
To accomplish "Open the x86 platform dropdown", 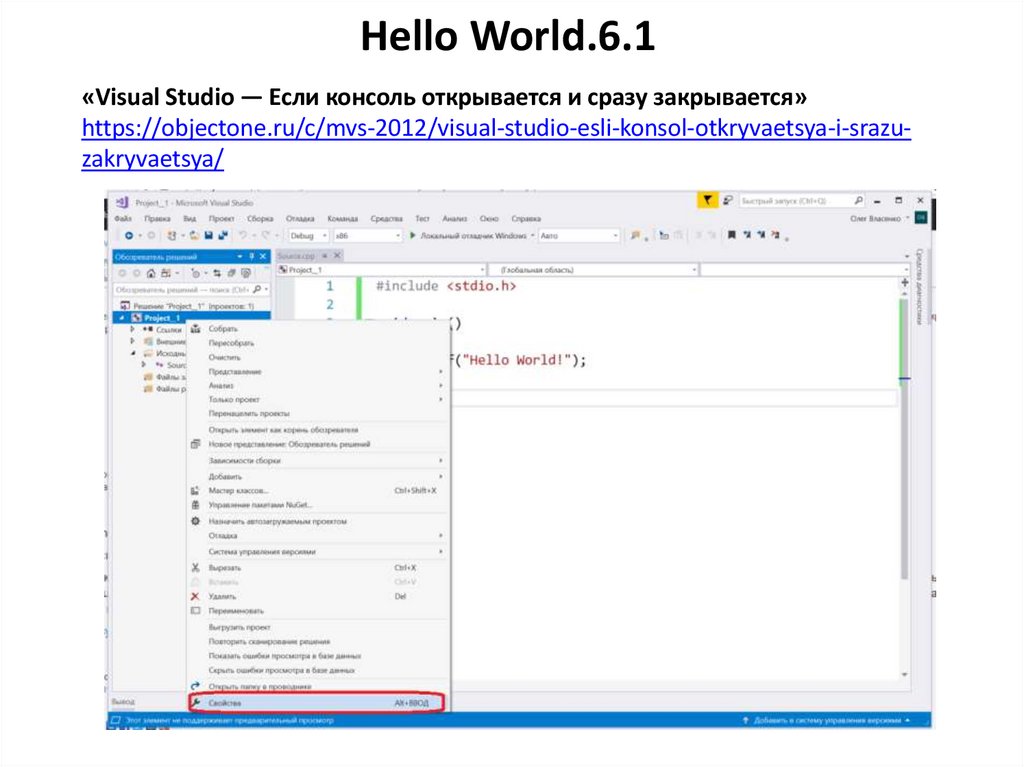I will 367,235.
